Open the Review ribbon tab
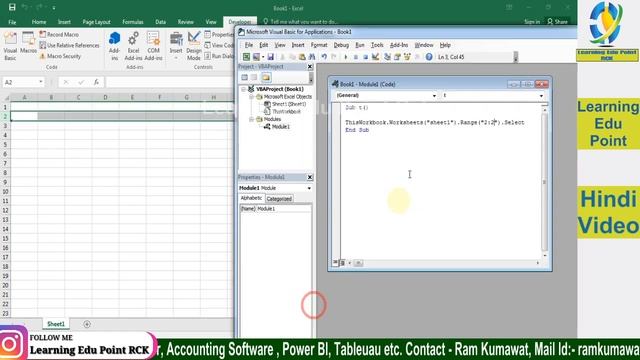This screenshot has width=640, height=360. (186, 22)
